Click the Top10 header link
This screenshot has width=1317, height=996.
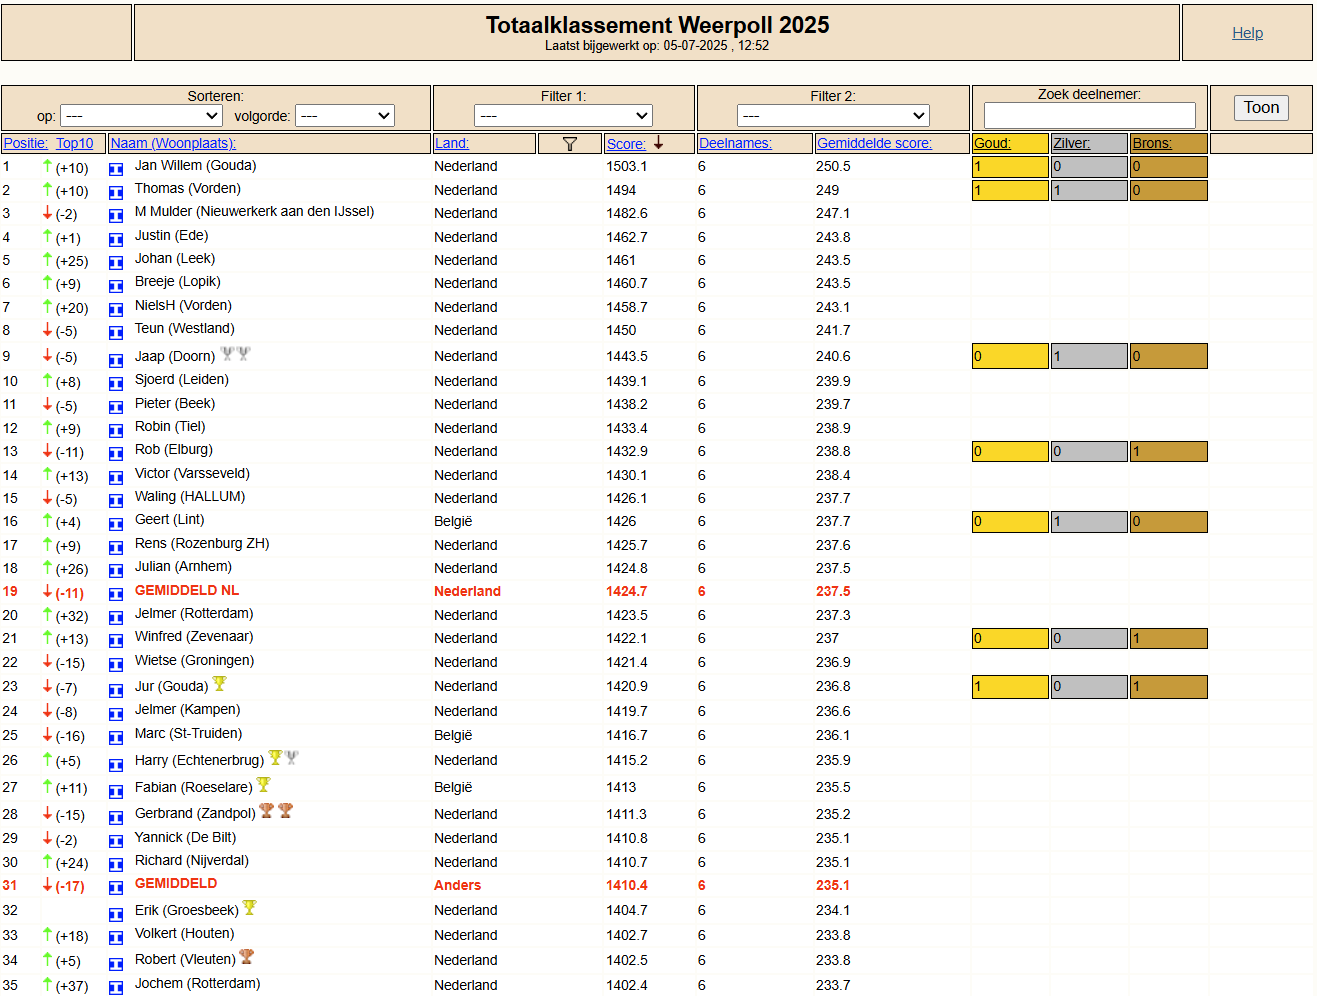[x=74, y=143]
